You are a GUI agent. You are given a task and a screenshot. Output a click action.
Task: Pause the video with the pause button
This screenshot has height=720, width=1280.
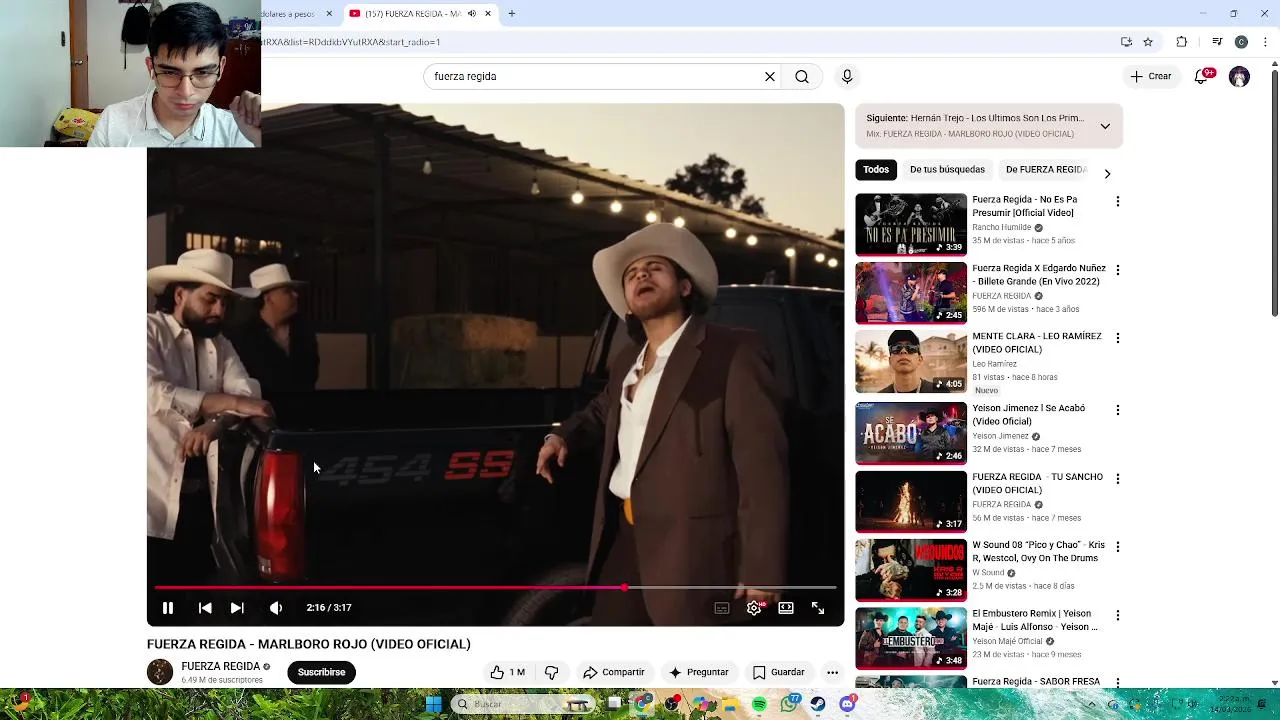168,608
